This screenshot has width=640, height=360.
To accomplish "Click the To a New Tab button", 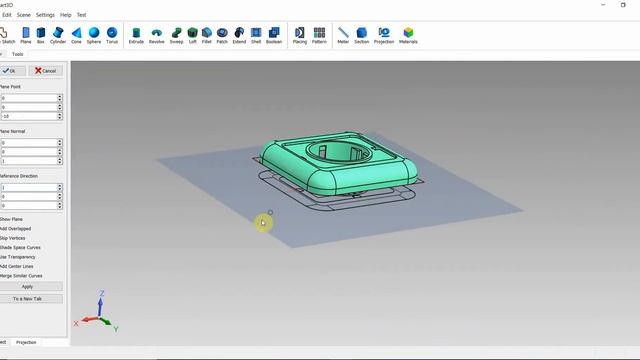I will [x=31, y=299].
